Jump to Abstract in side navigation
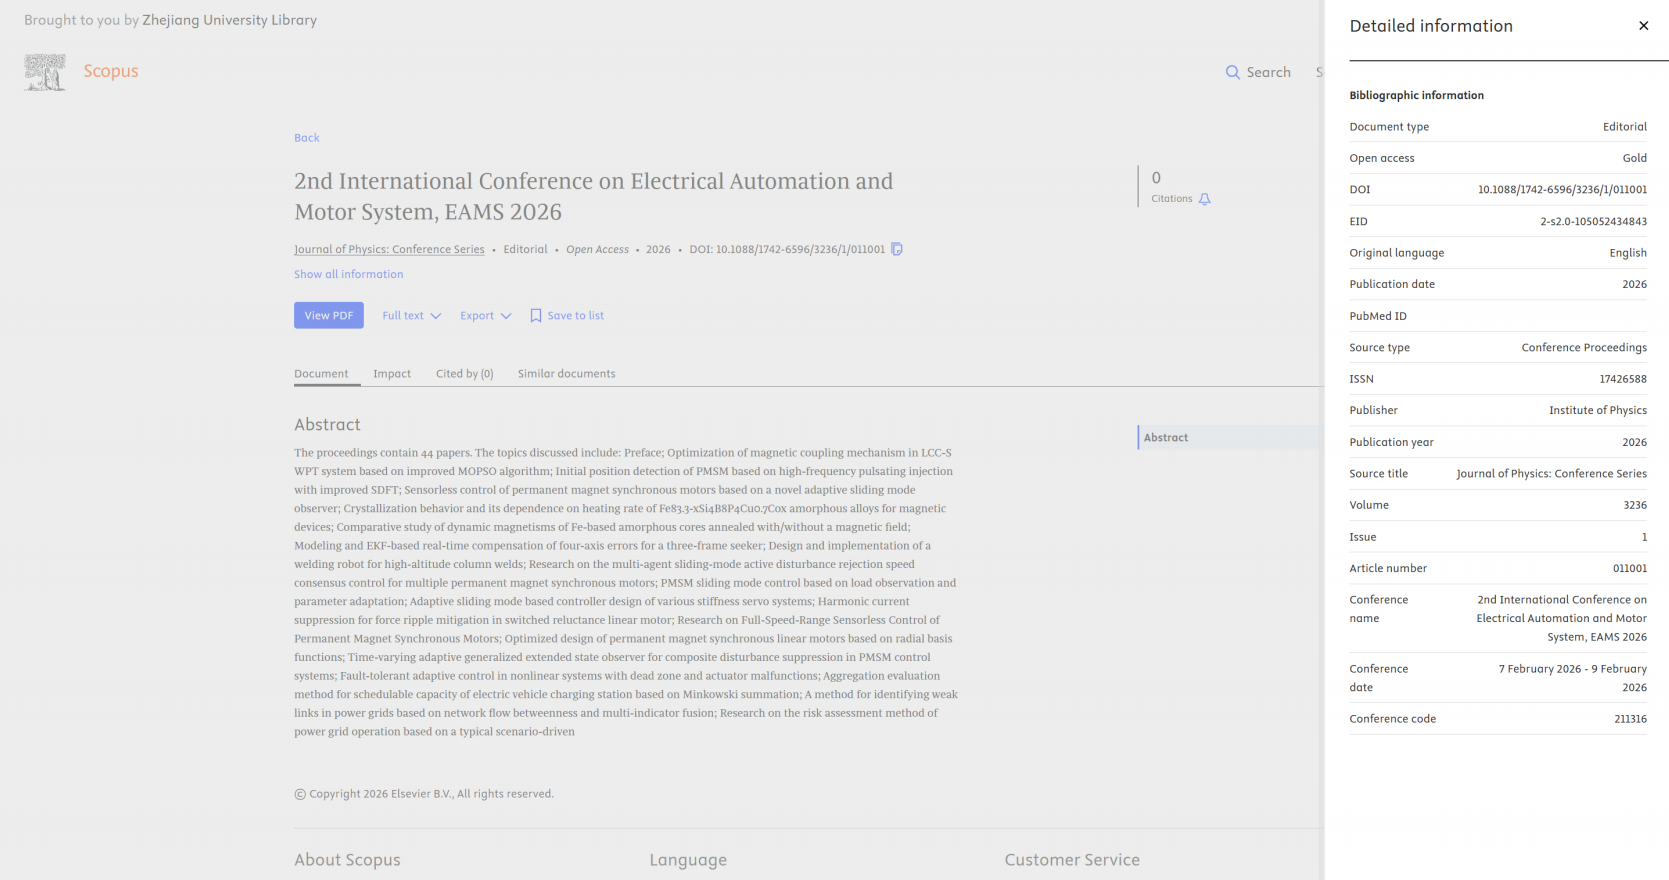1669x880 pixels. pos(1166,438)
